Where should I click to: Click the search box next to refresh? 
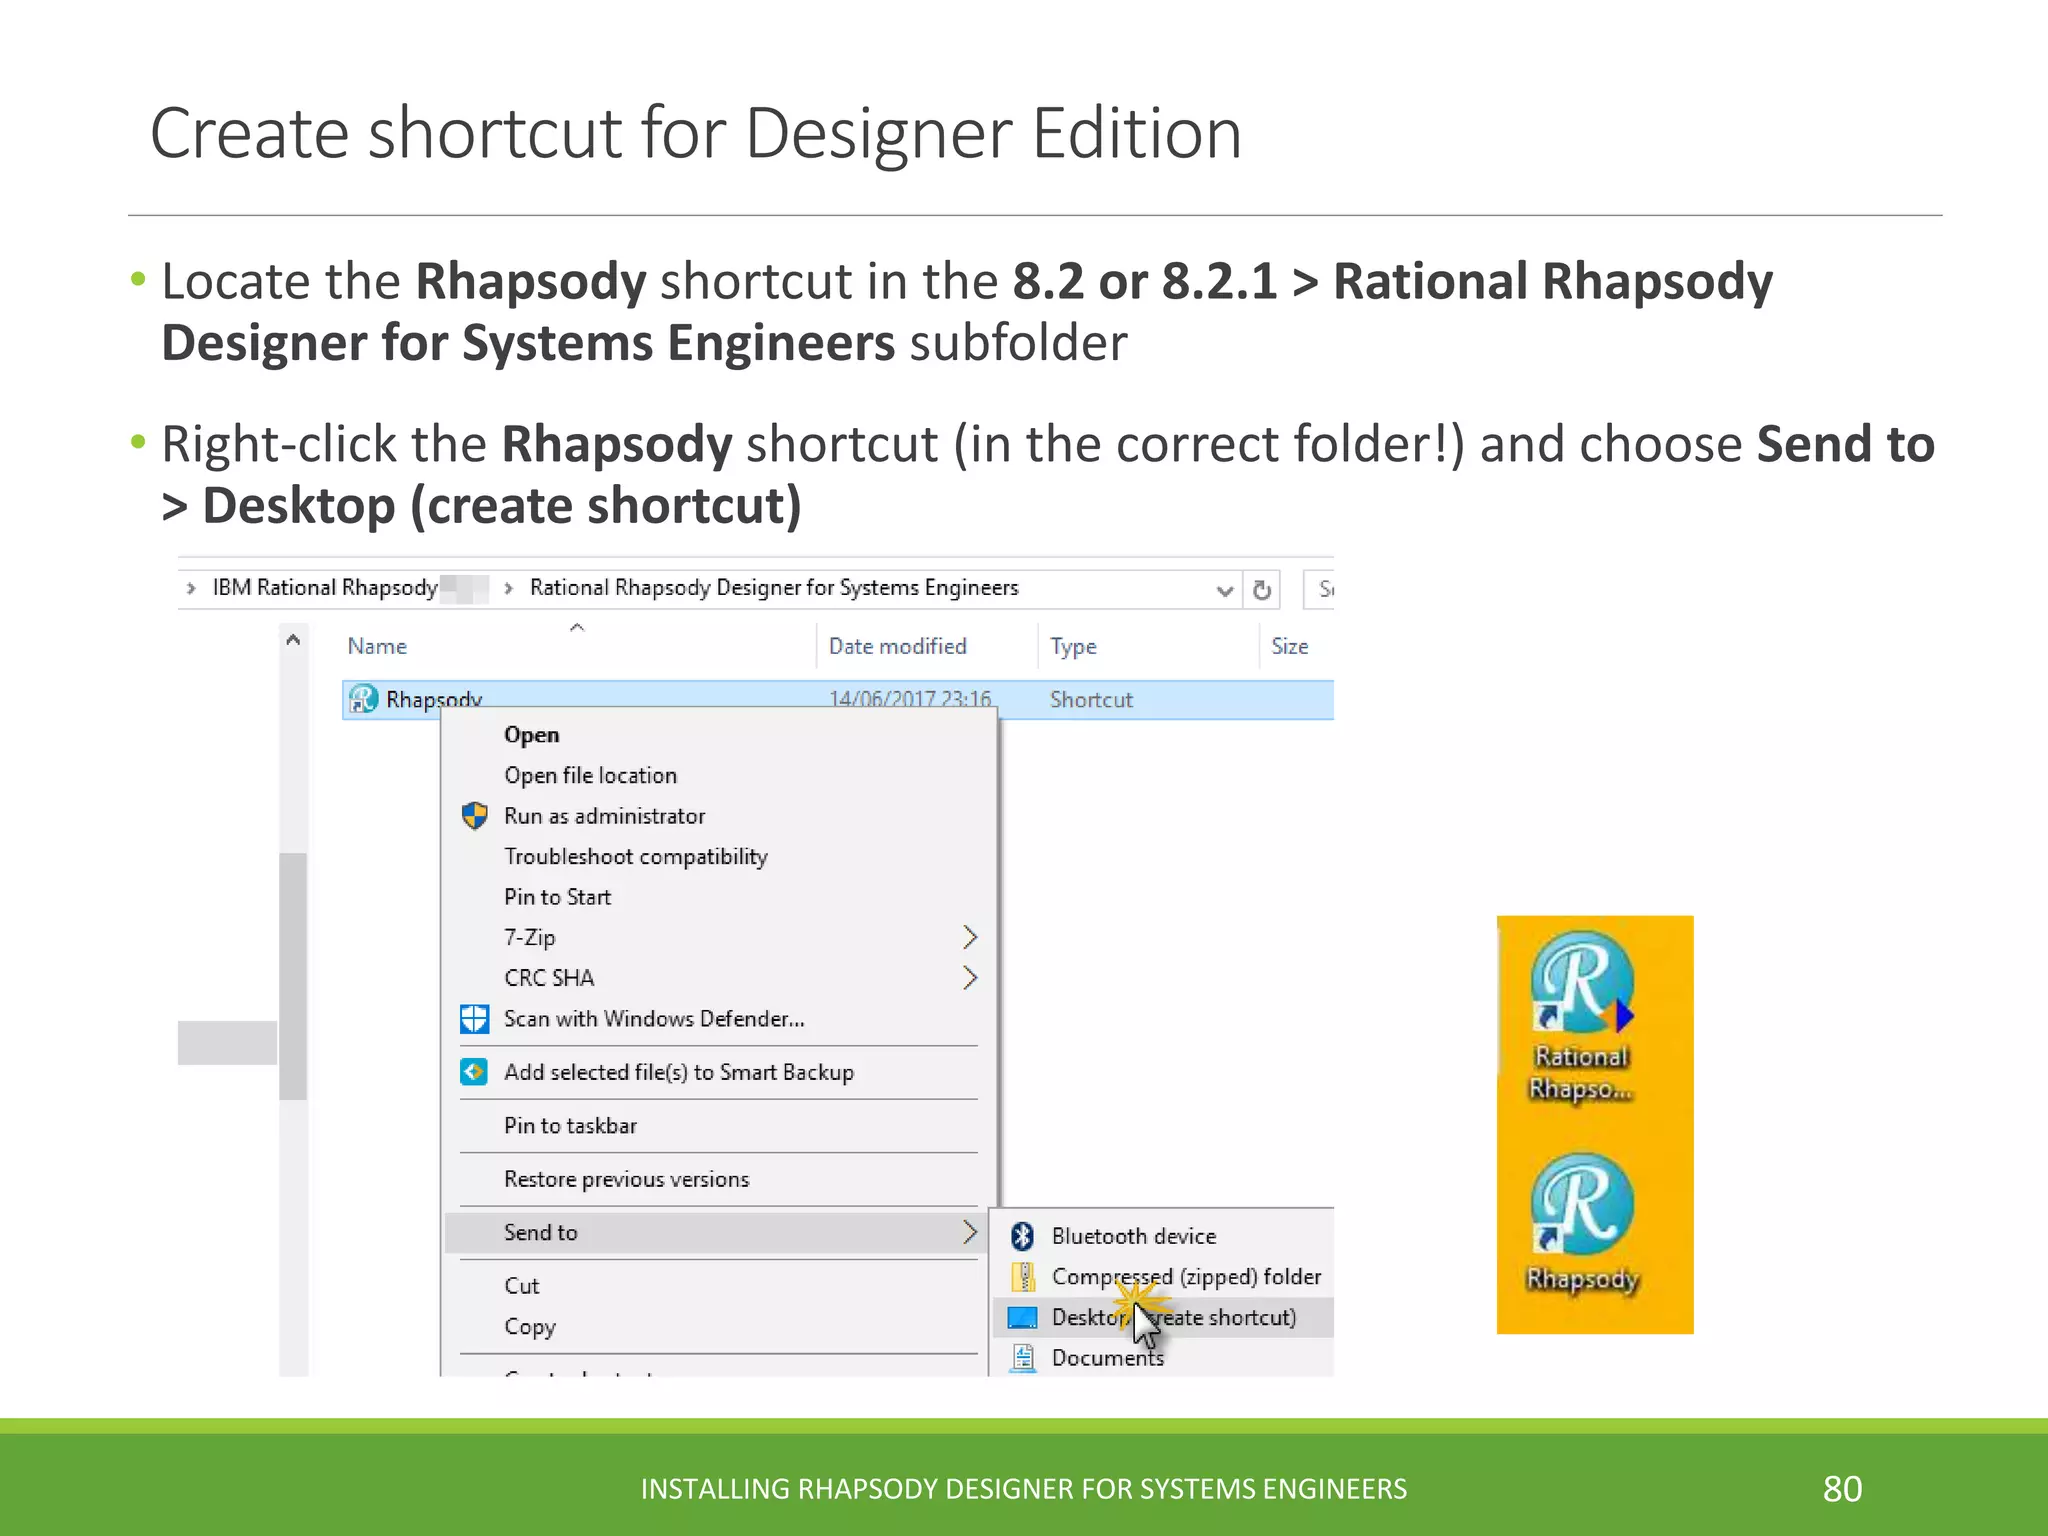pyautogui.click(x=1319, y=589)
